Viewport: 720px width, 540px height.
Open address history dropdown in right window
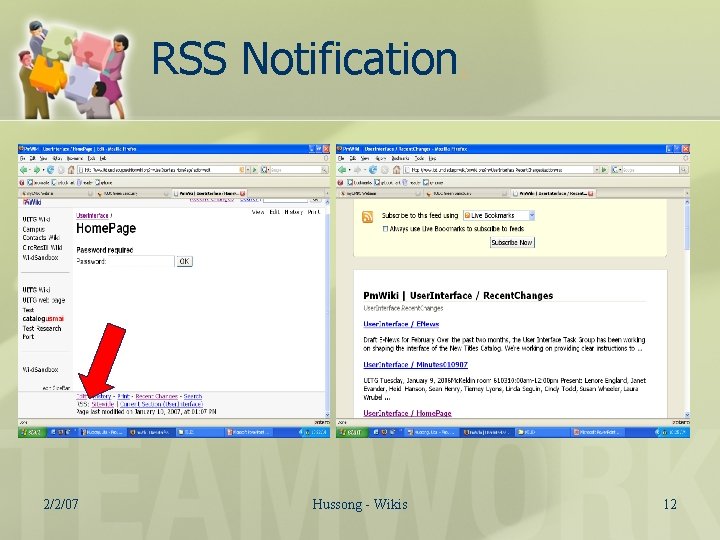point(596,170)
